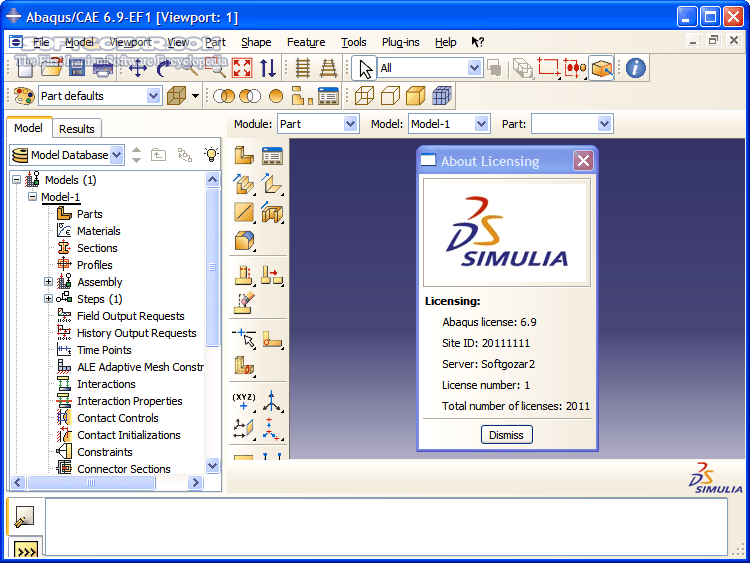This screenshot has width=750, height=563.
Task: Select the Create Datum Point XYZ tool
Action: tap(244, 401)
